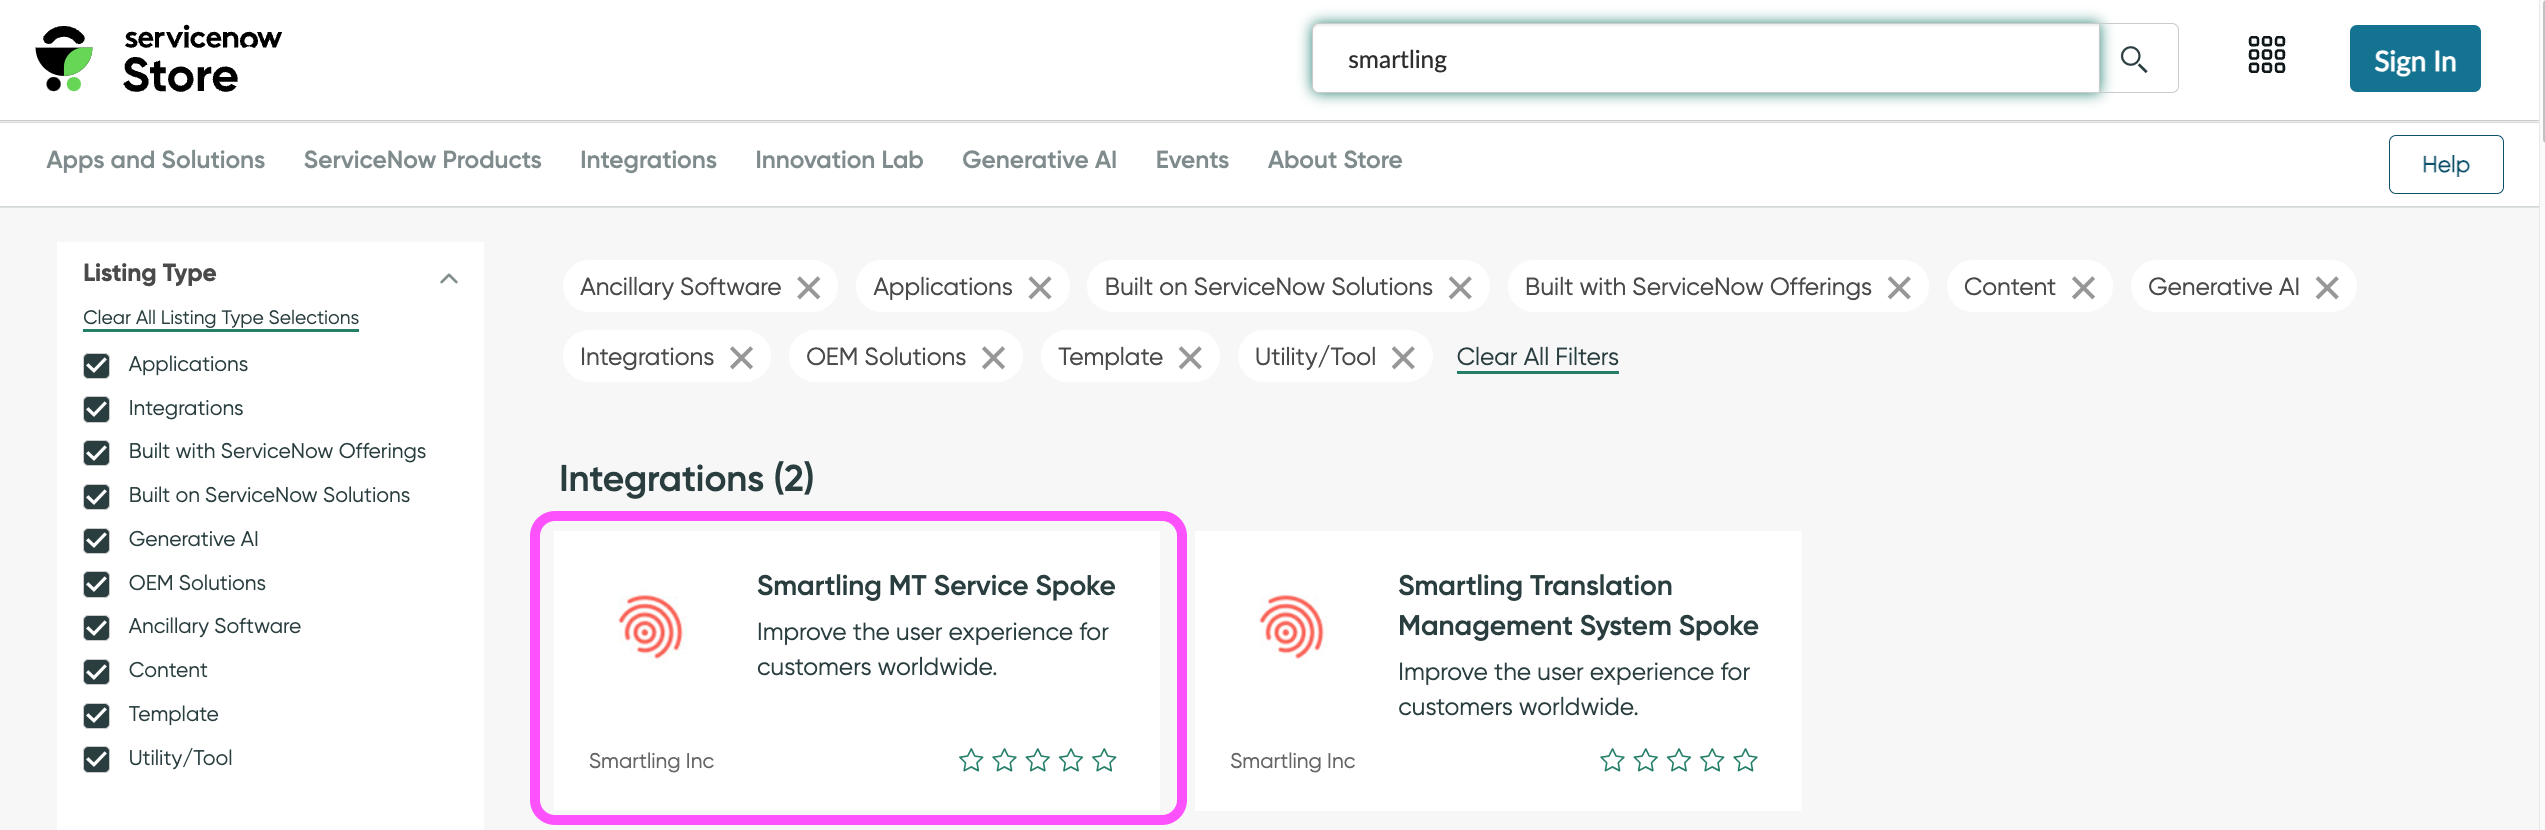The height and width of the screenshot is (830, 2545).
Task: Go to the Events page
Action: [x=1192, y=160]
